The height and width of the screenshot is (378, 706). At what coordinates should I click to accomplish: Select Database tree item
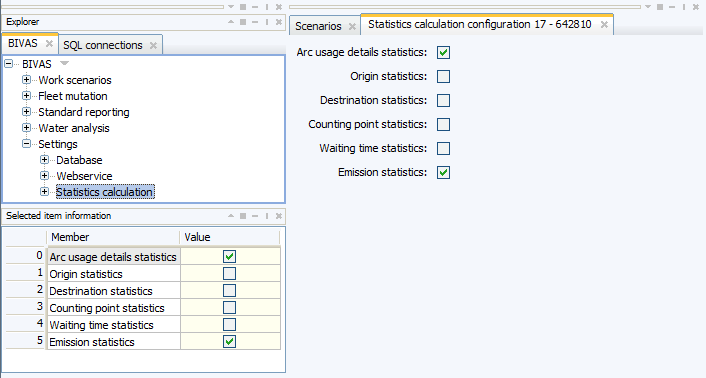(x=79, y=160)
